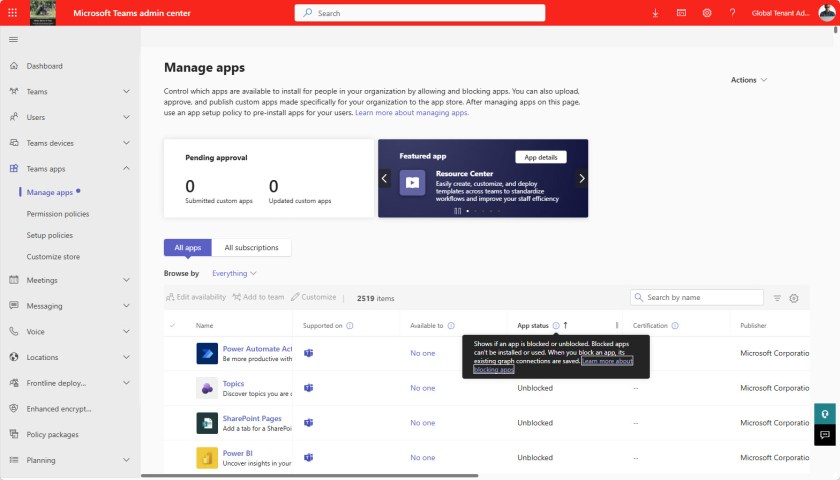Show next featured app slide
Screen dimensions: 840x480
[x=582, y=178]
